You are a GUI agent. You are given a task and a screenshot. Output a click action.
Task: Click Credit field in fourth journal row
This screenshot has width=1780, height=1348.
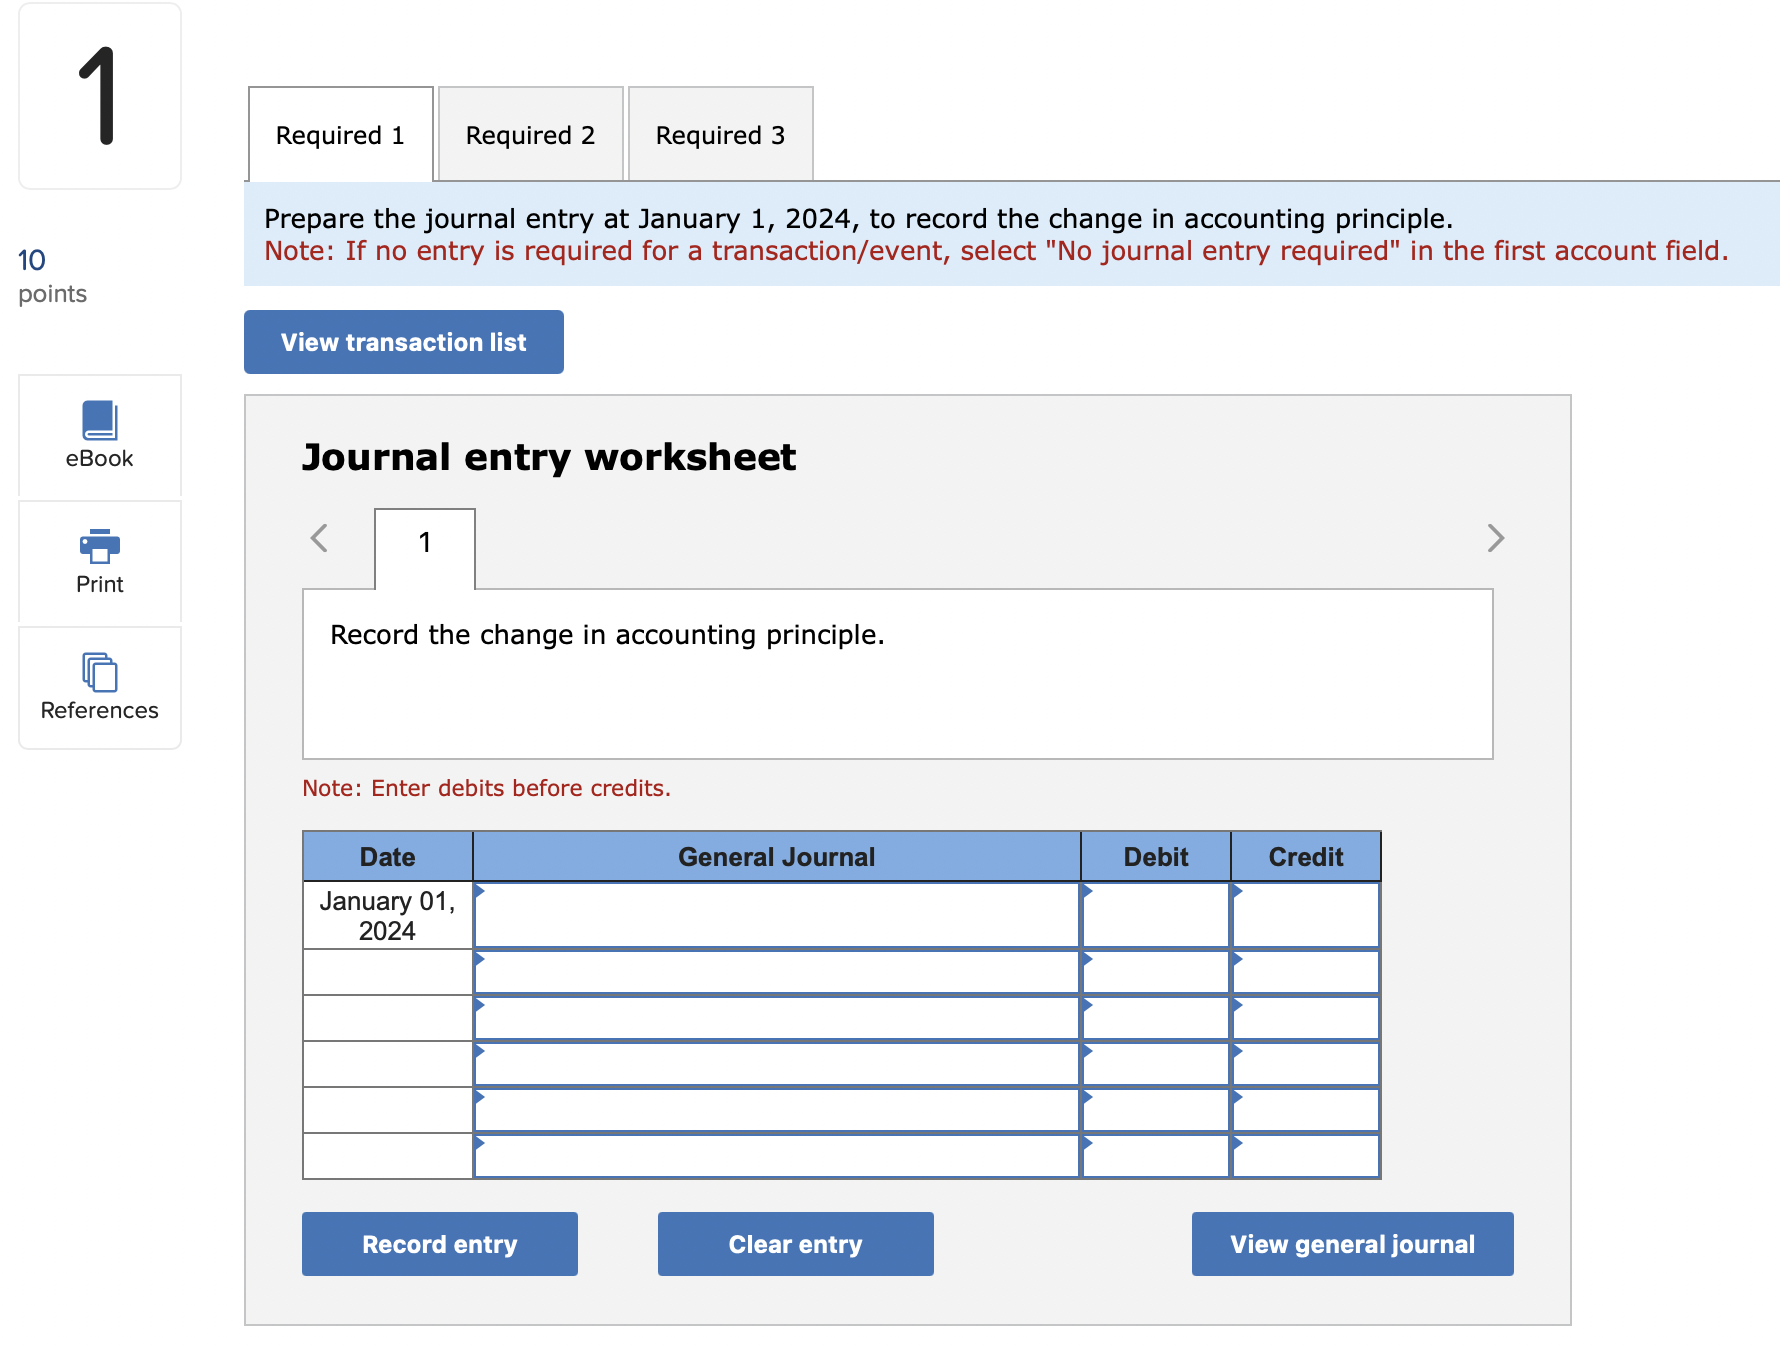coord(1306,1064)
